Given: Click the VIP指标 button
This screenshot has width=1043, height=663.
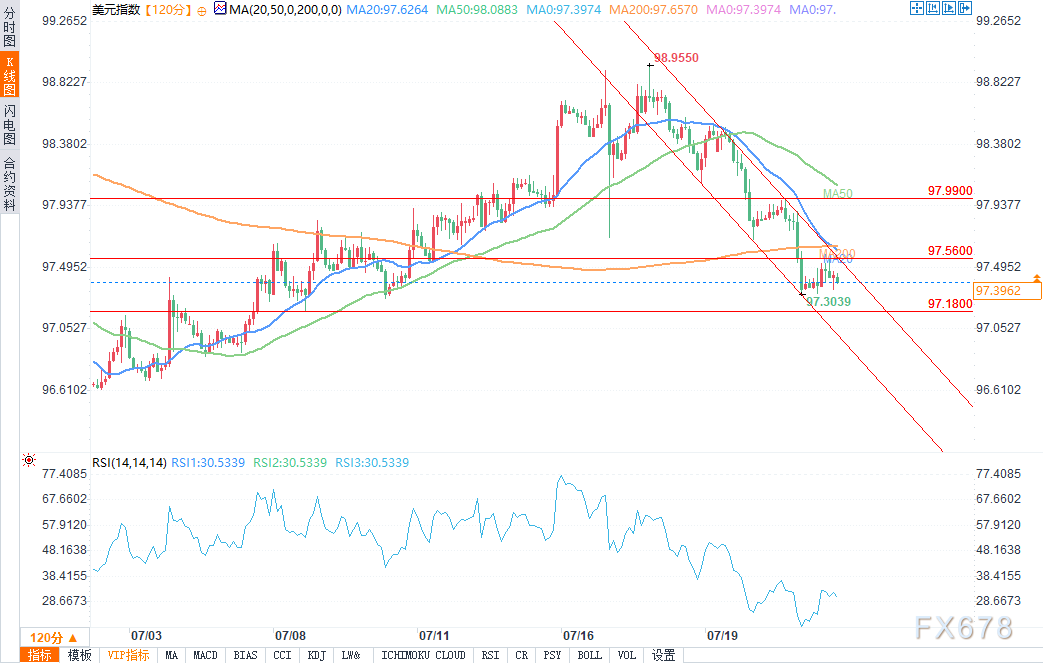Looking at the screenshot, I should (x=128, y=655).
